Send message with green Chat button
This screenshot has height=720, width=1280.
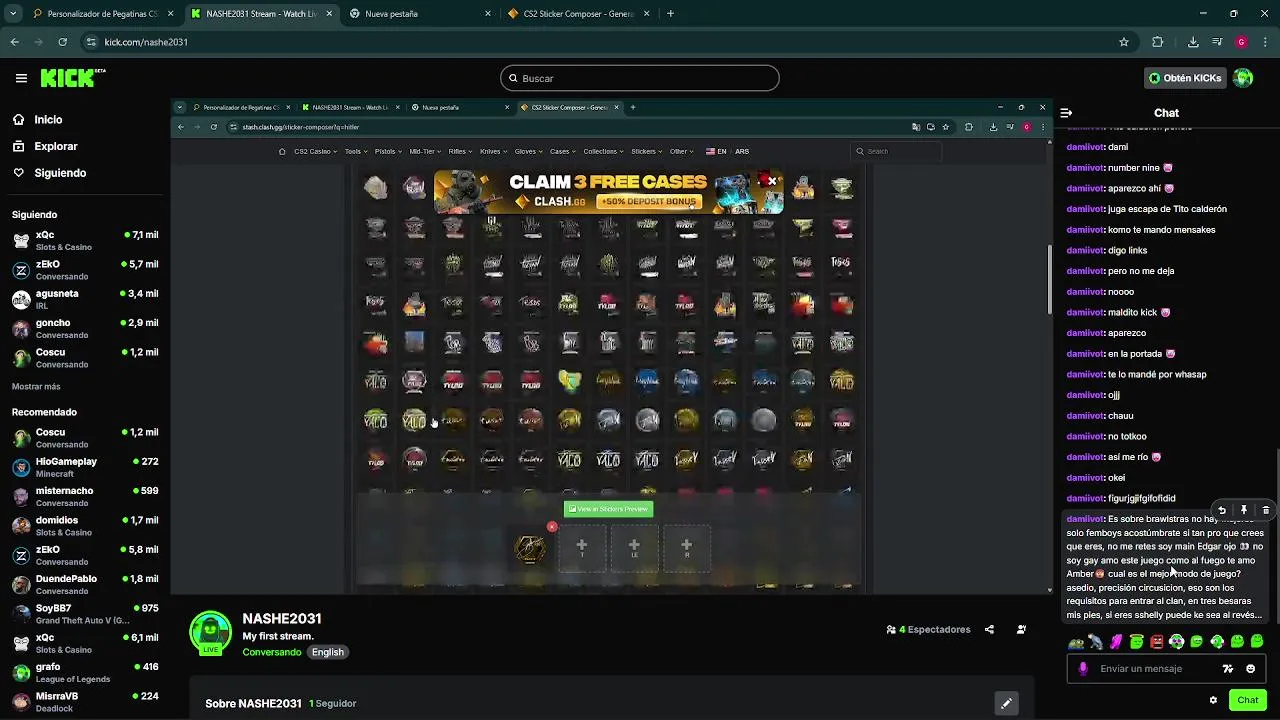[1247, 700]
